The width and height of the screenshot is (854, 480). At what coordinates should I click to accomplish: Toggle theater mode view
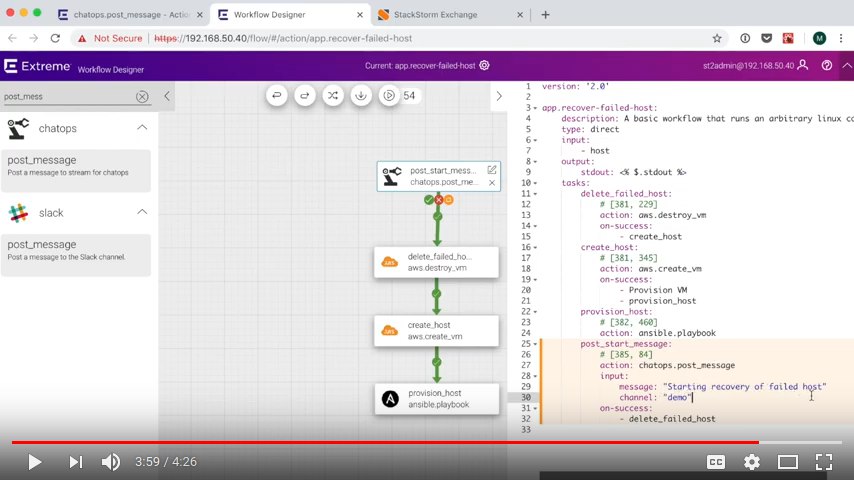(788, 462)
